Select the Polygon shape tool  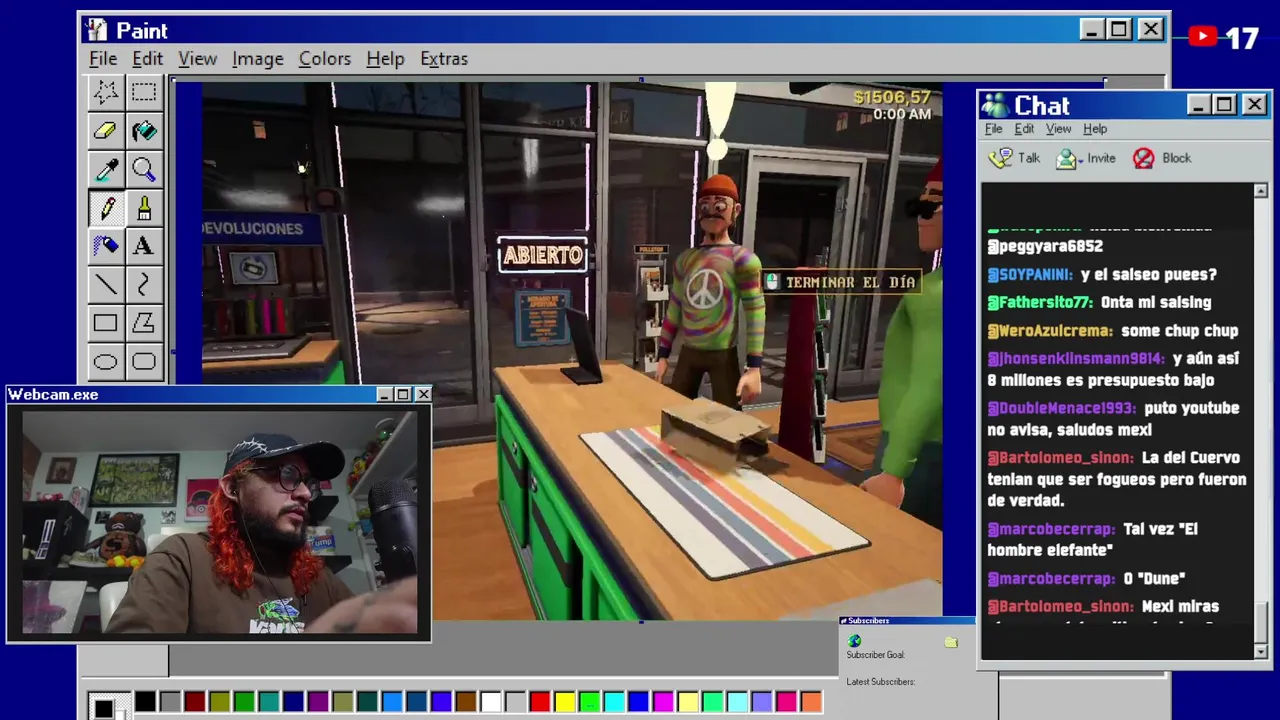click(144, 323)
